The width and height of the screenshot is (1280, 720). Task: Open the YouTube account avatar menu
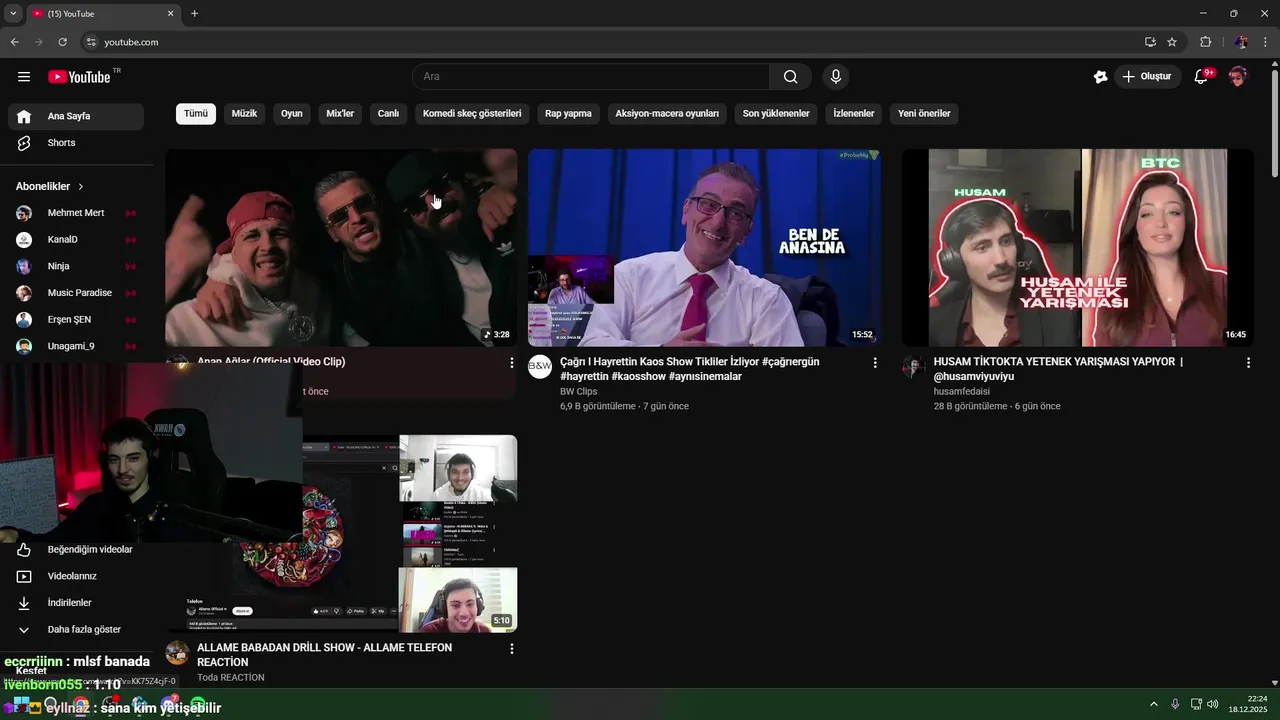(x=1238, y=77)
